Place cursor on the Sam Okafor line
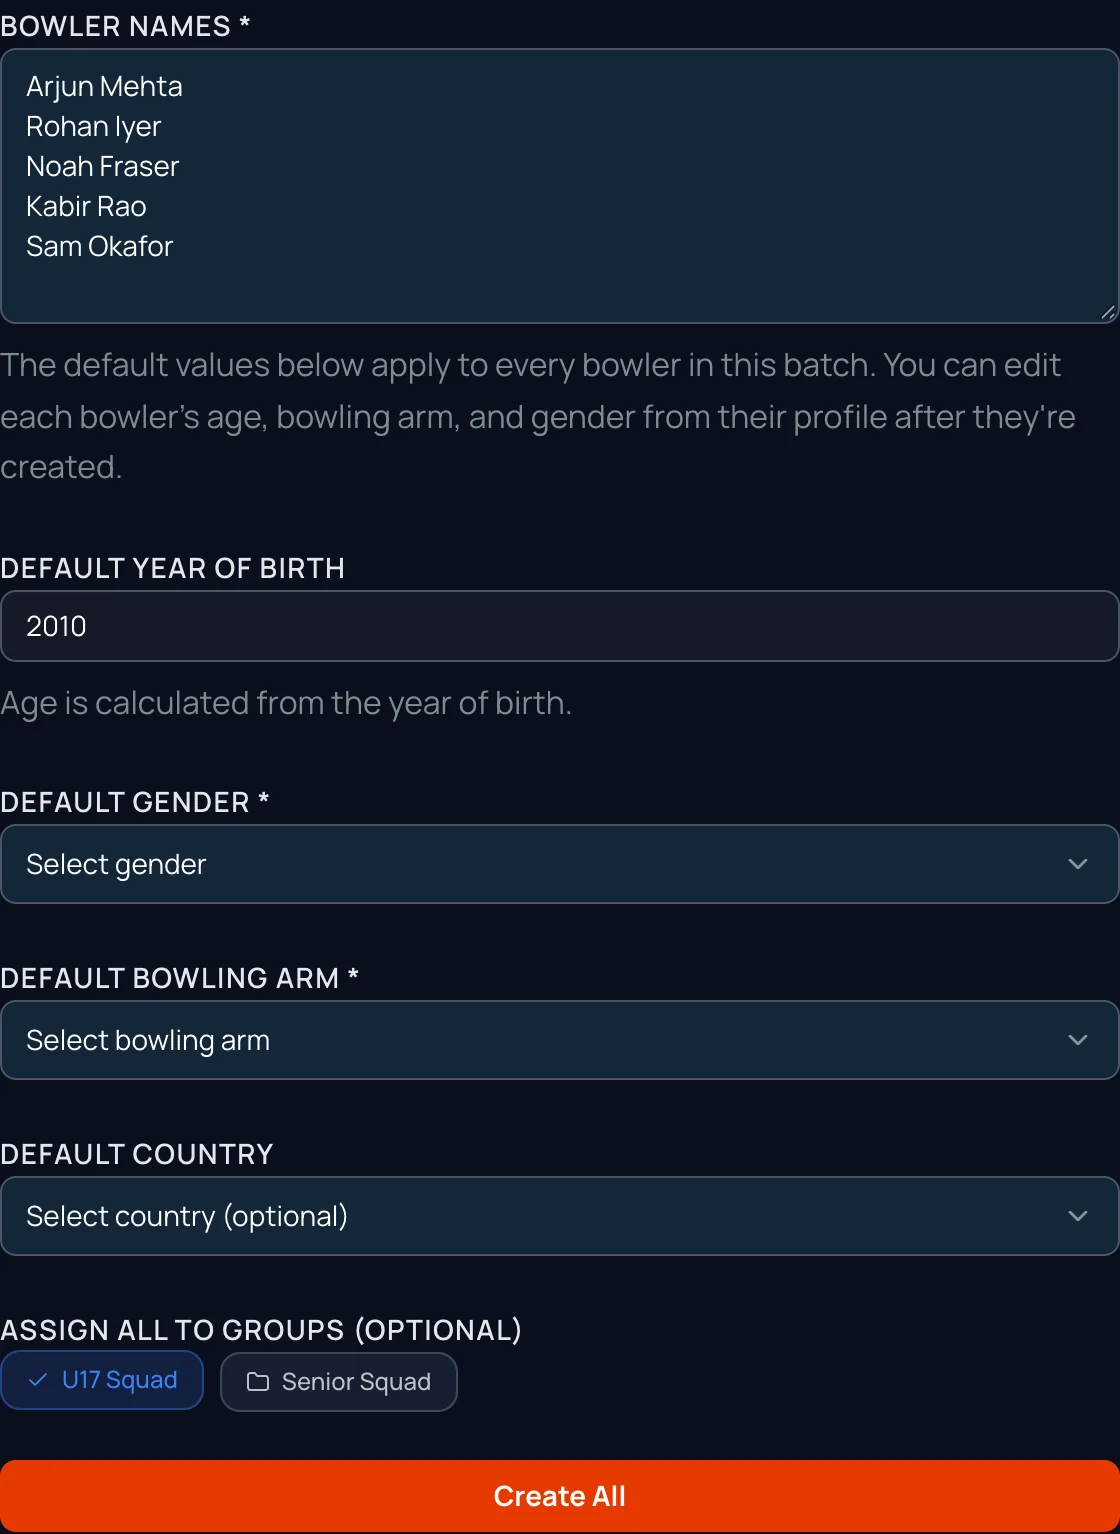The width and height of the screenshot is (1120, 1534). [99, 247]
